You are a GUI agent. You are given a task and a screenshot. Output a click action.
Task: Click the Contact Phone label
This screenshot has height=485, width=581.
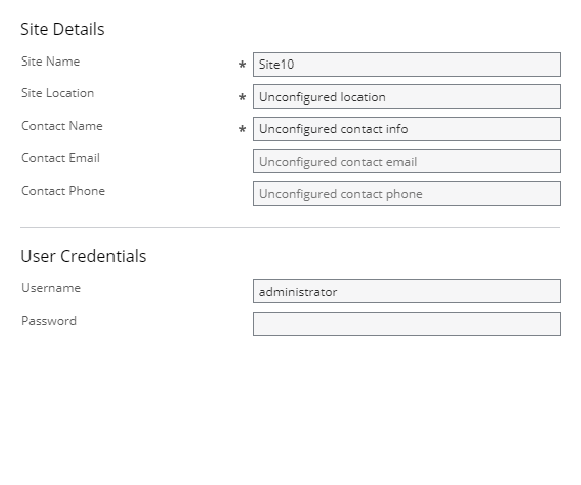[x=63, y=191]
